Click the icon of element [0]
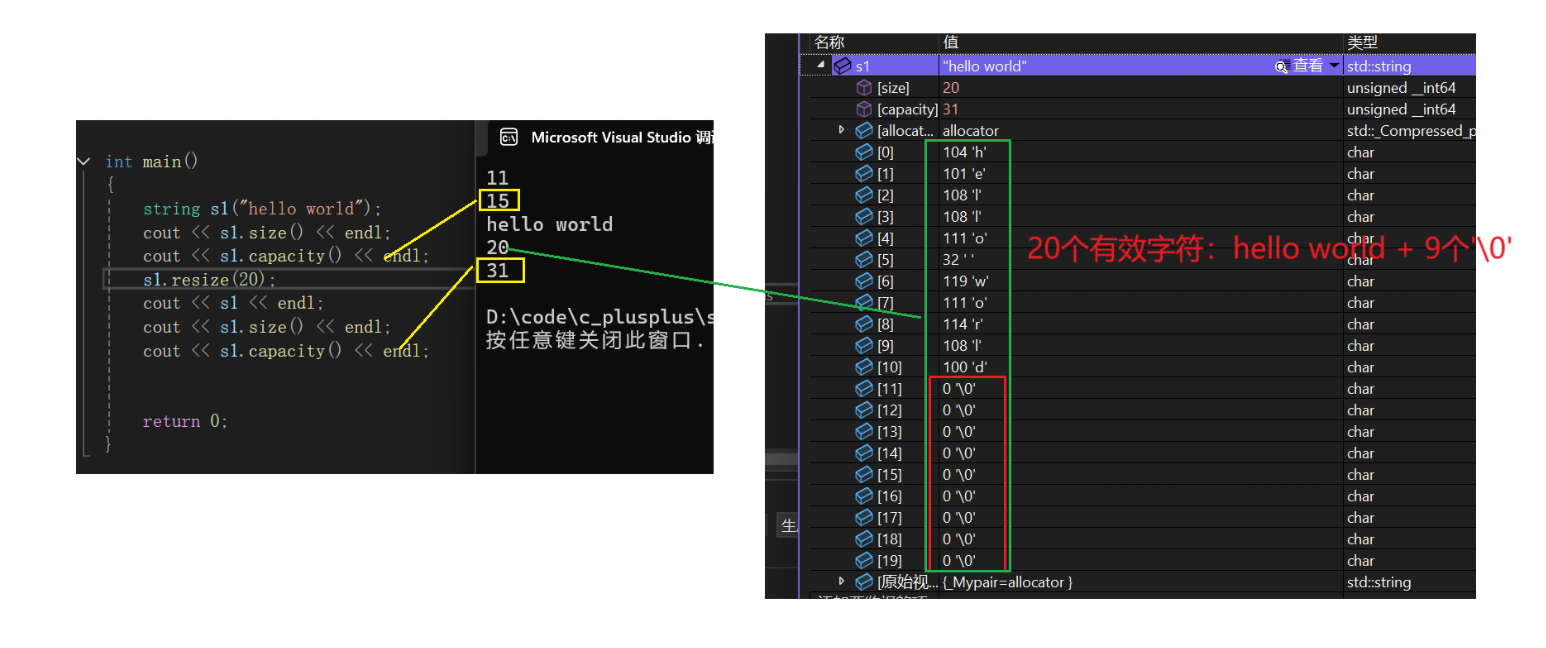1546x648 pixels. coord(864,152)
